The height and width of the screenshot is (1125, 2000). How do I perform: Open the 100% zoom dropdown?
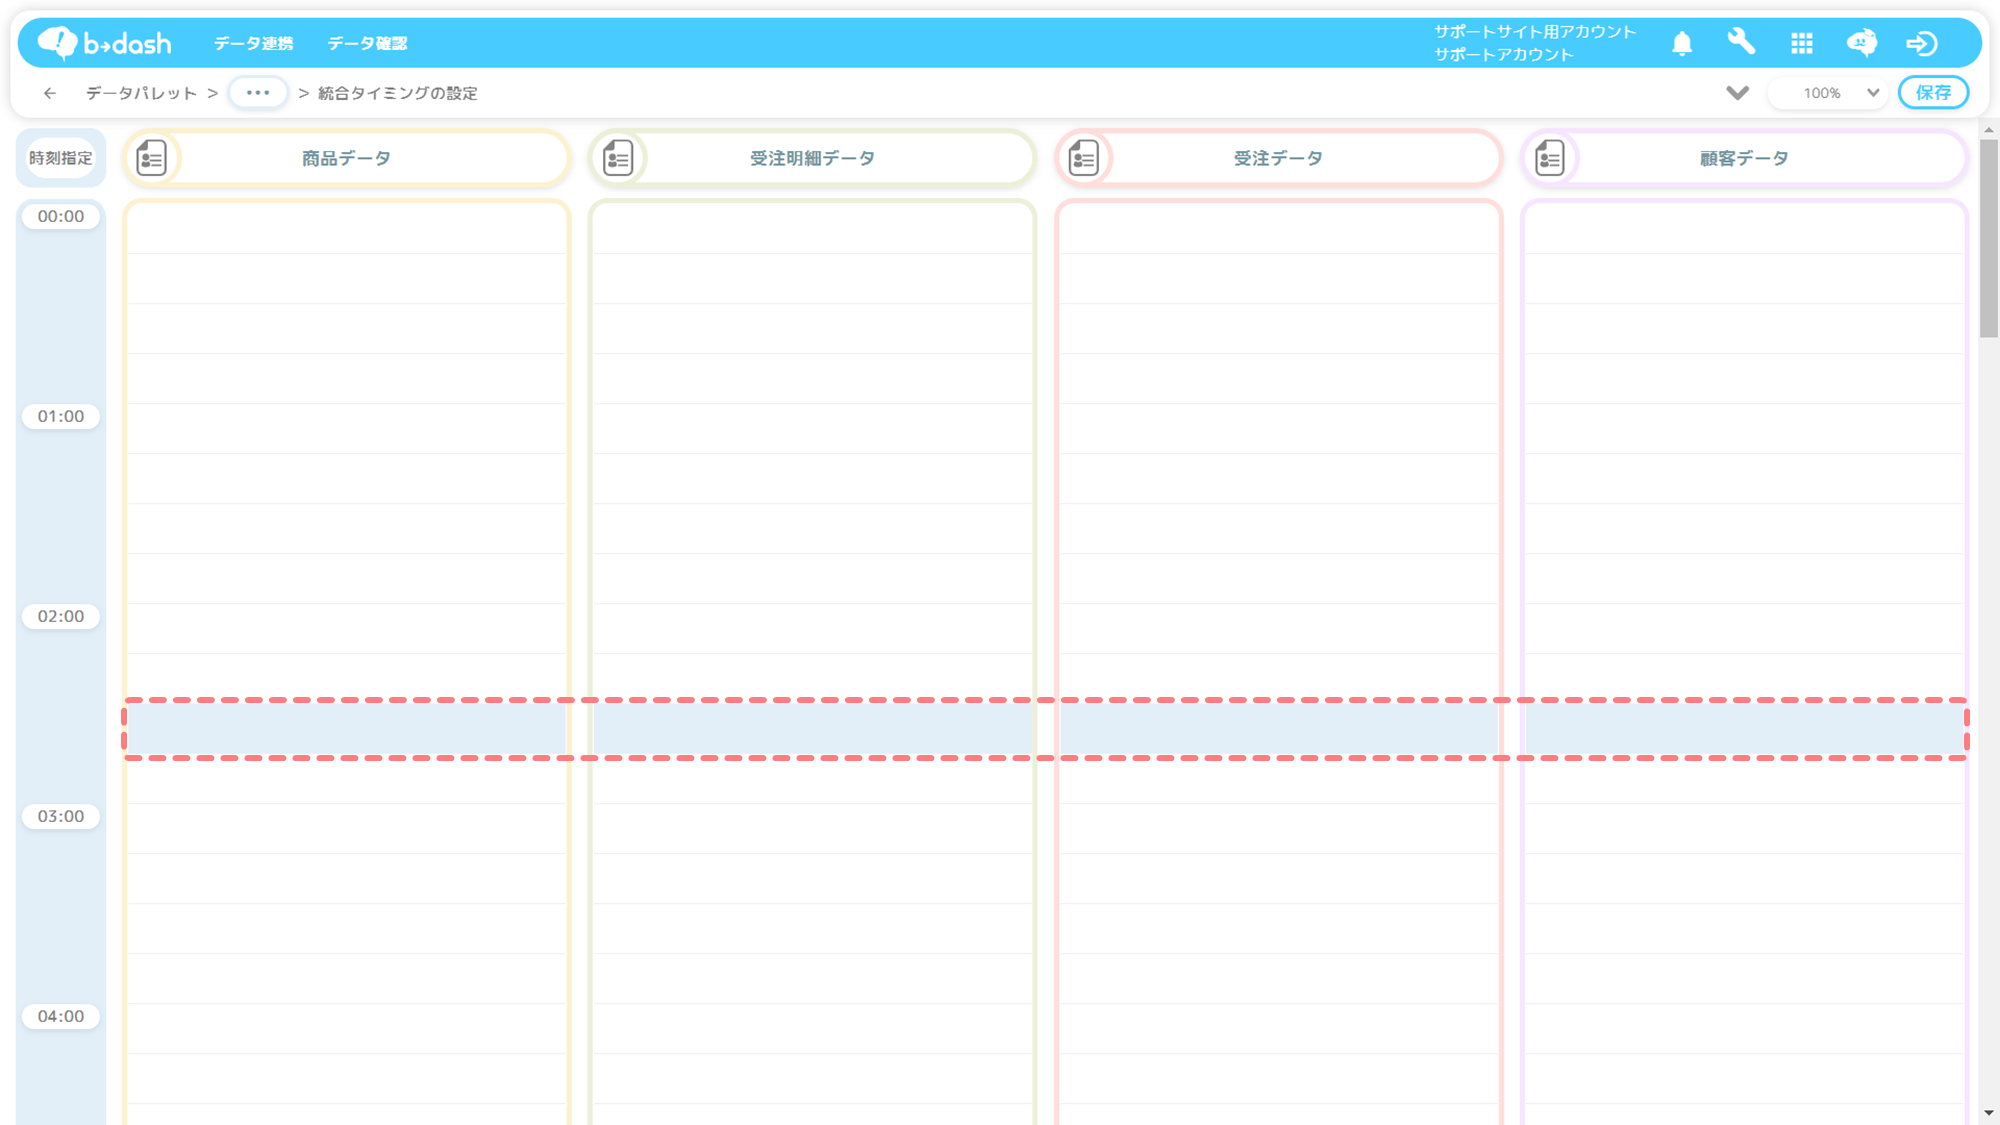coord(1830,93)
